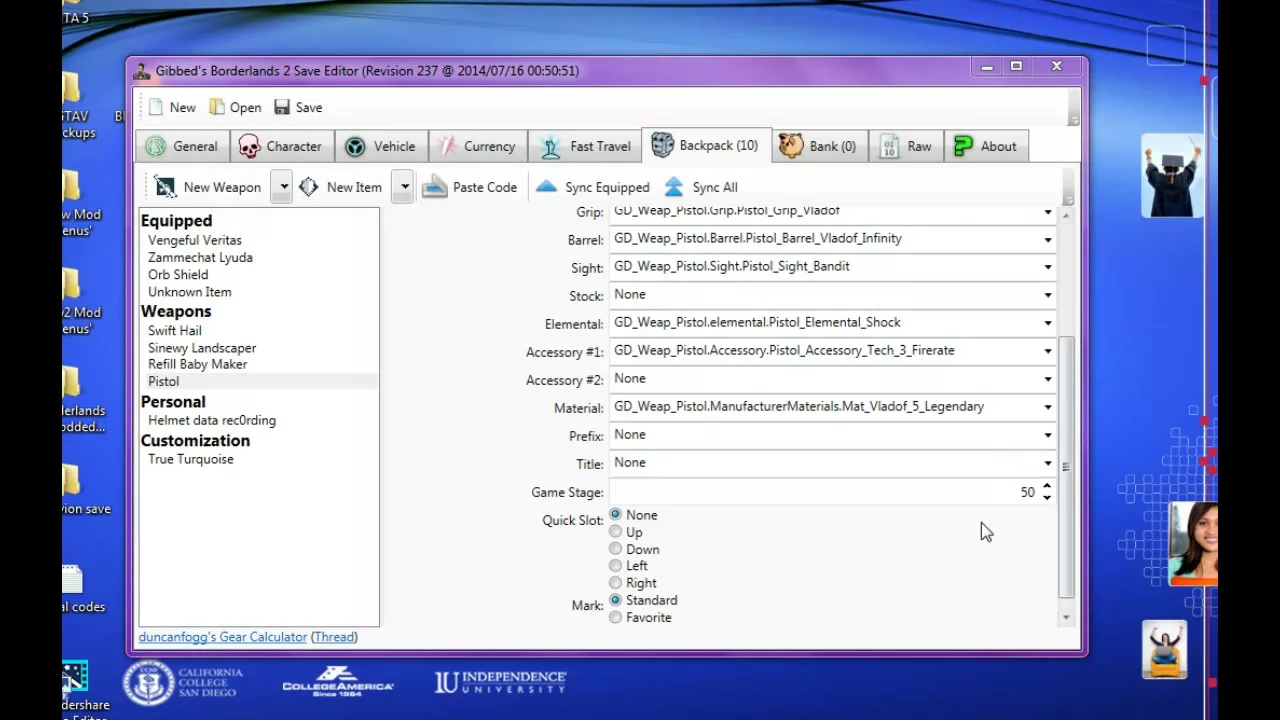The width and height of the screenshot is (1280, 720).
Task: Select Zammechat Lyuda item
Action: 200,257
